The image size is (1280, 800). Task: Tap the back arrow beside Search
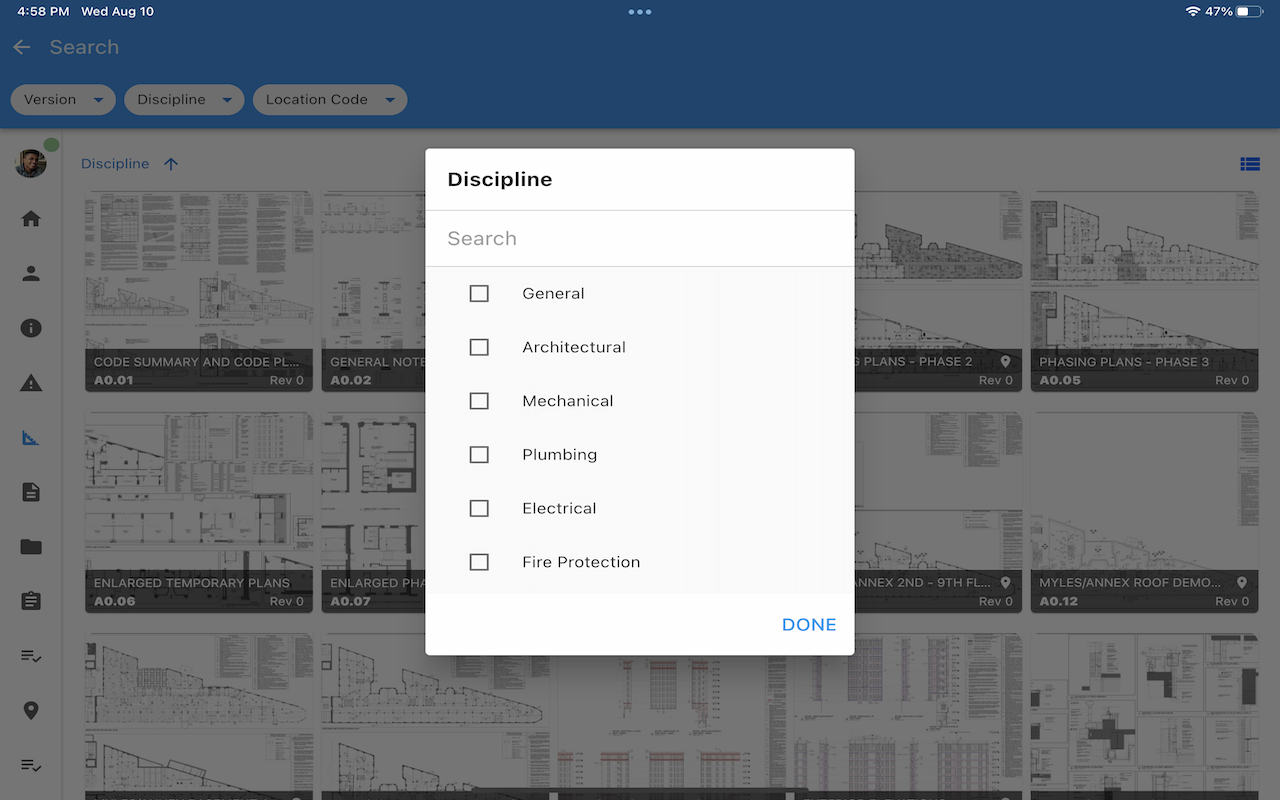pyautogui.click(x=22, y=47)
